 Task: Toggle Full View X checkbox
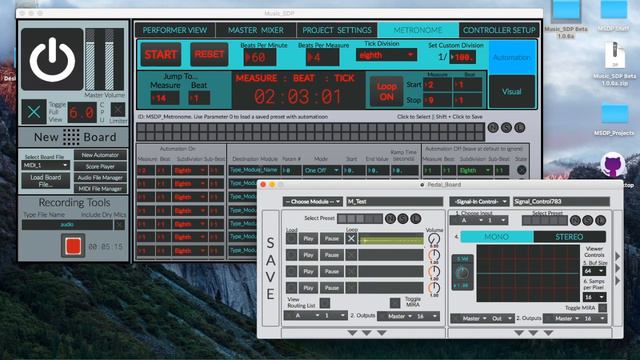[34, 111]
